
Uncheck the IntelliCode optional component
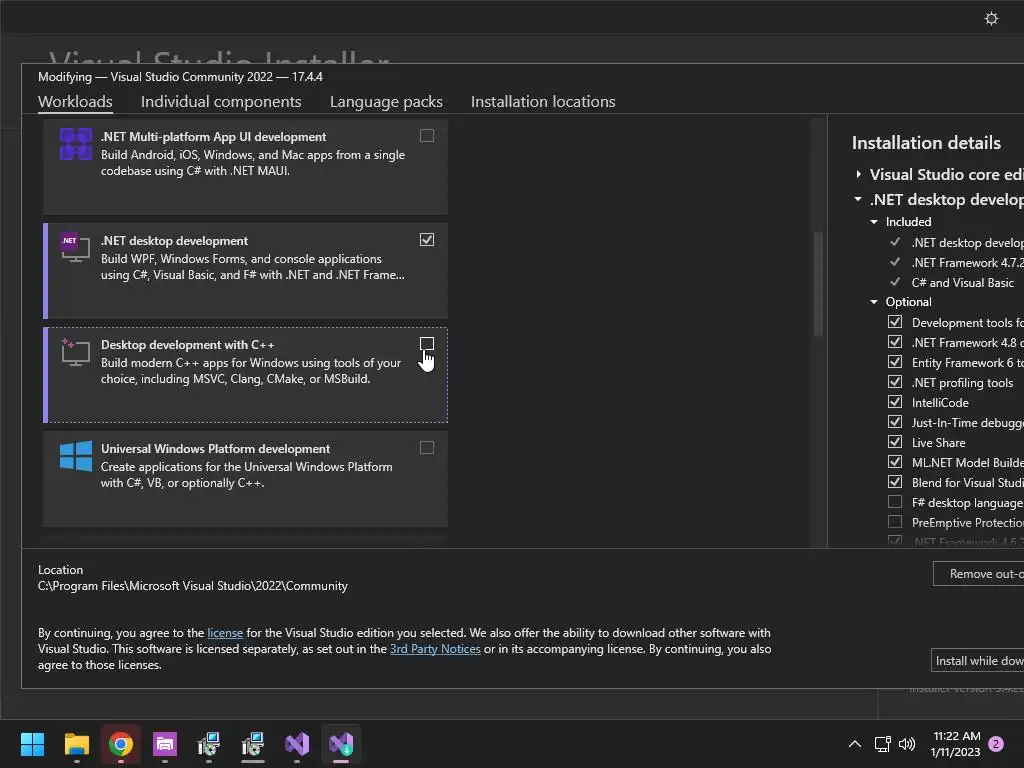pos(895,402)
